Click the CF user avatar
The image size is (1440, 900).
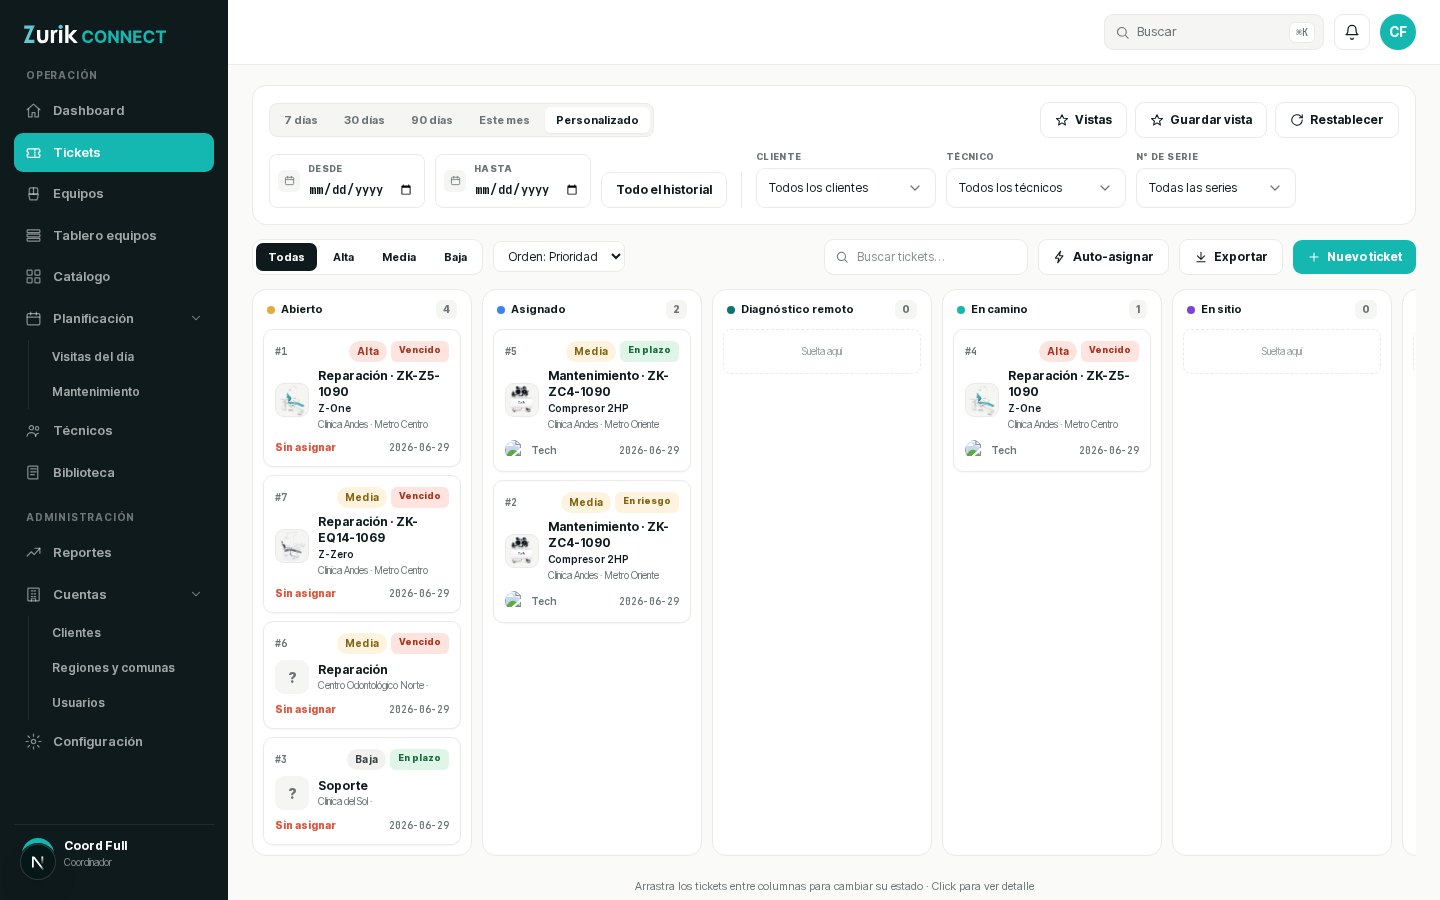pyautogui.click(x=1398, y=32)
